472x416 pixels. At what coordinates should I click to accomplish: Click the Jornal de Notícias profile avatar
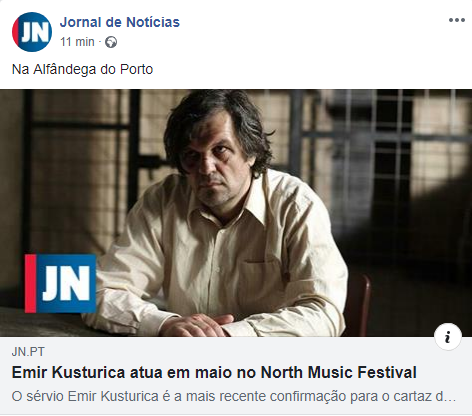(32, 32)
